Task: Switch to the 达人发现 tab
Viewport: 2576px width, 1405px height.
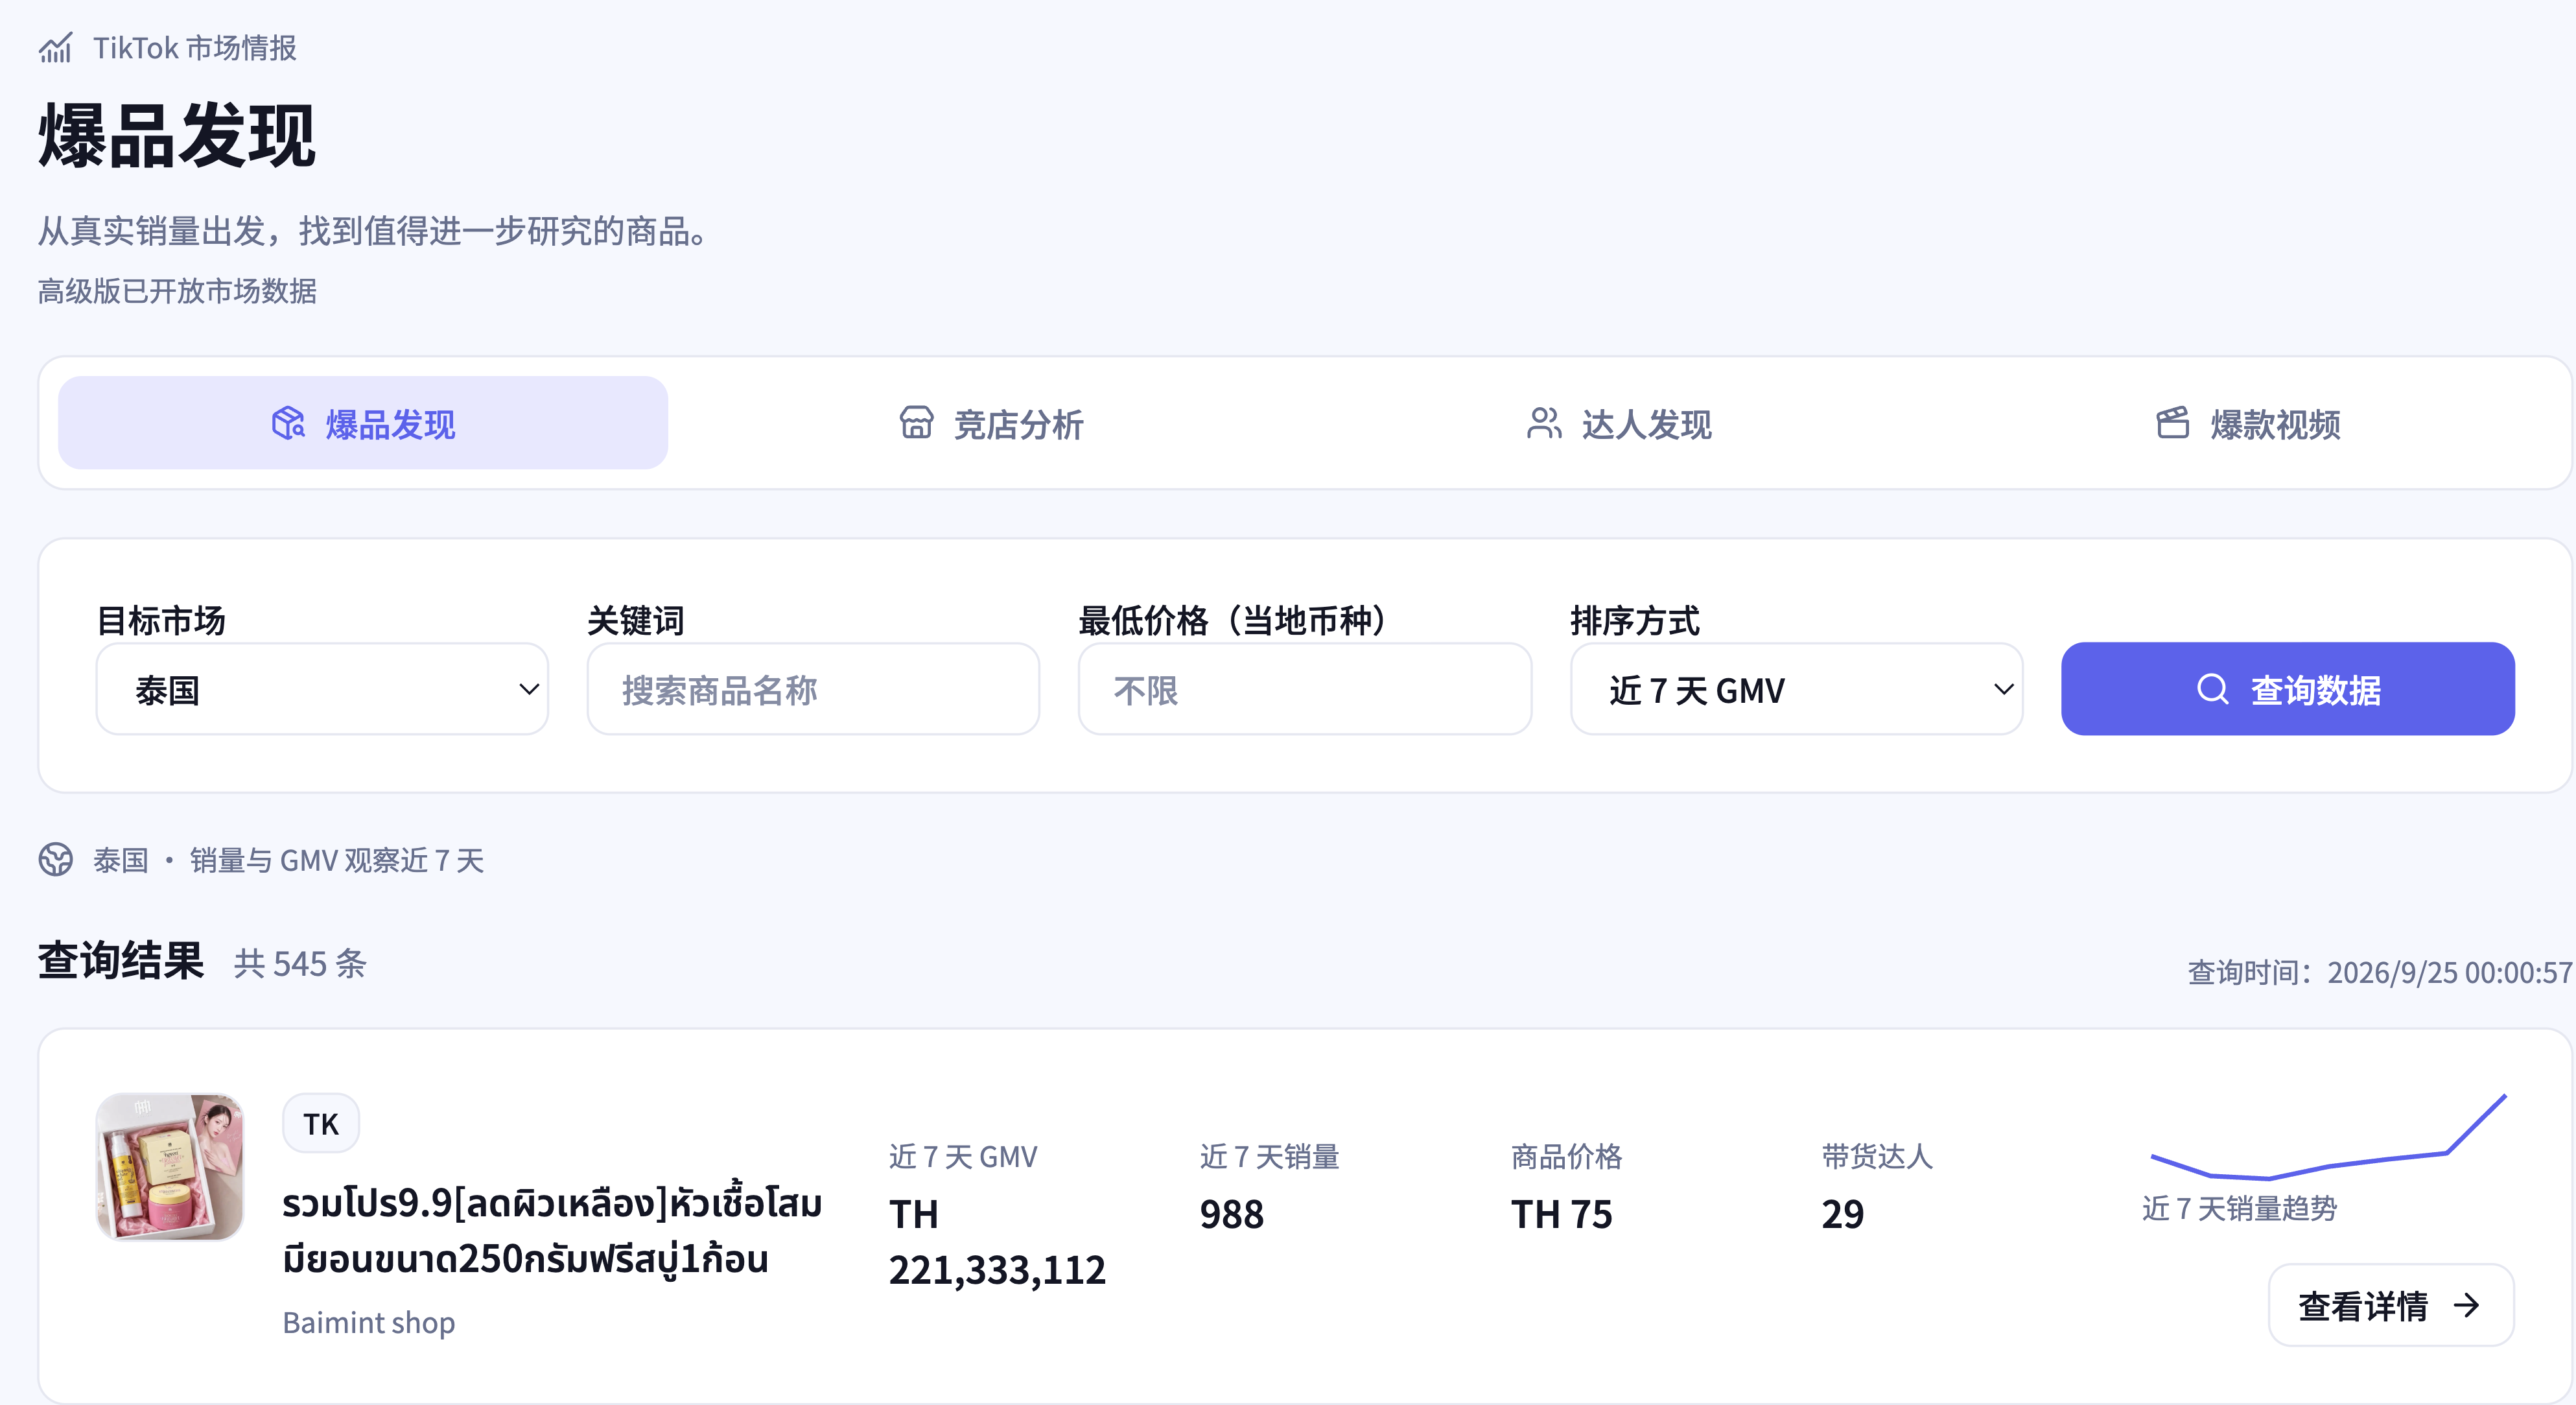Action: click(x=1619, y=423)
